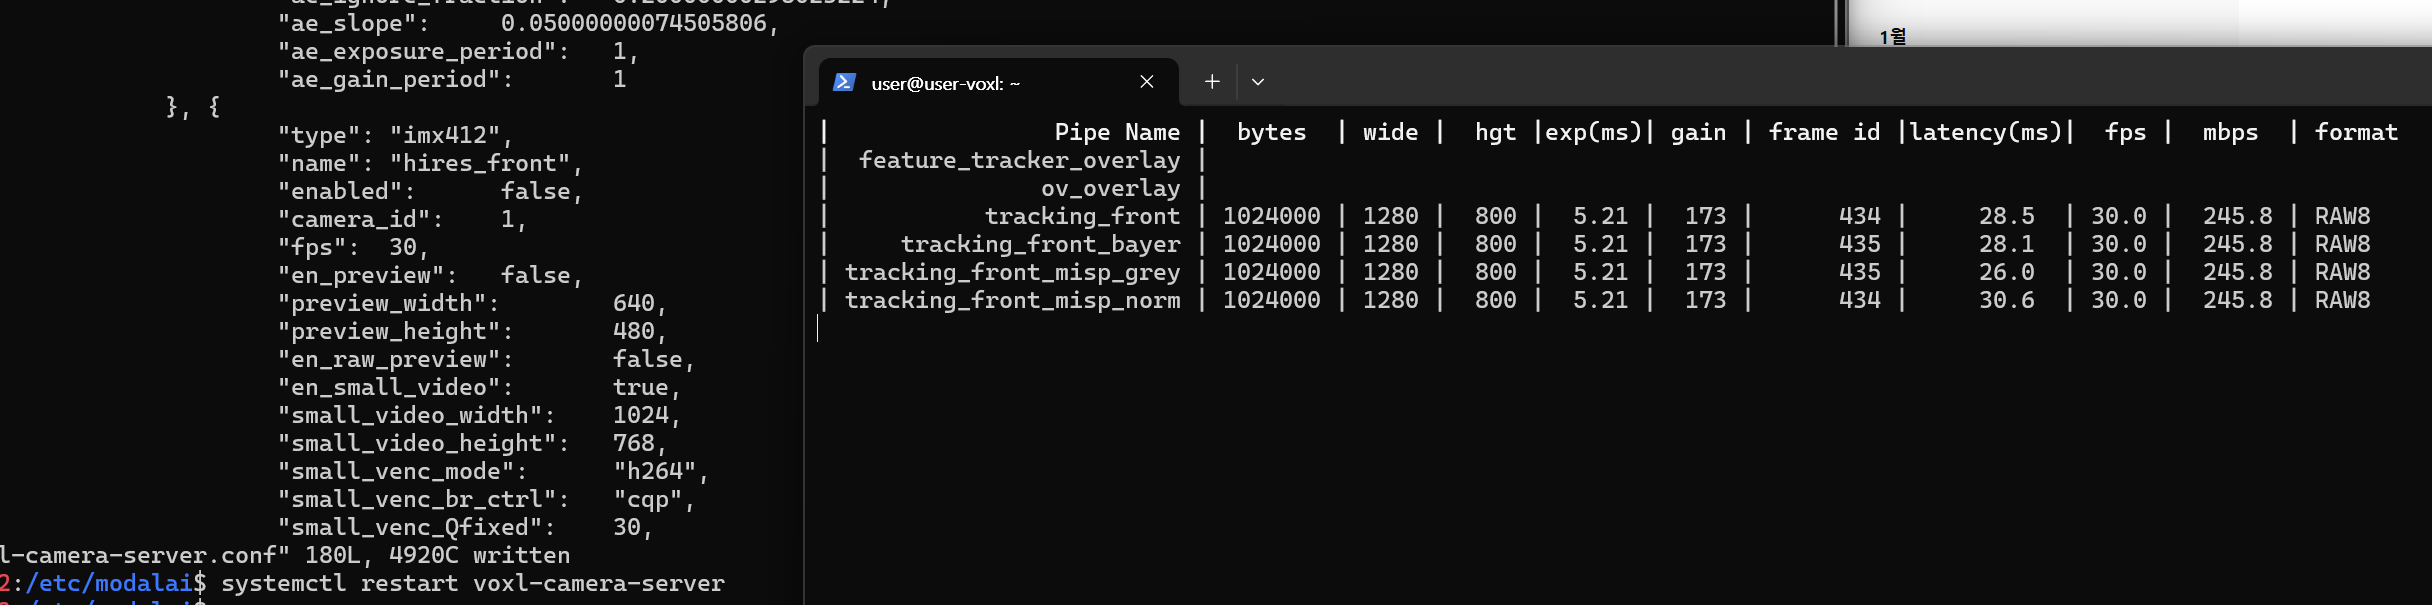
Task: Open a new terminal tab with plus button
Action: [x=1212, y=82]
